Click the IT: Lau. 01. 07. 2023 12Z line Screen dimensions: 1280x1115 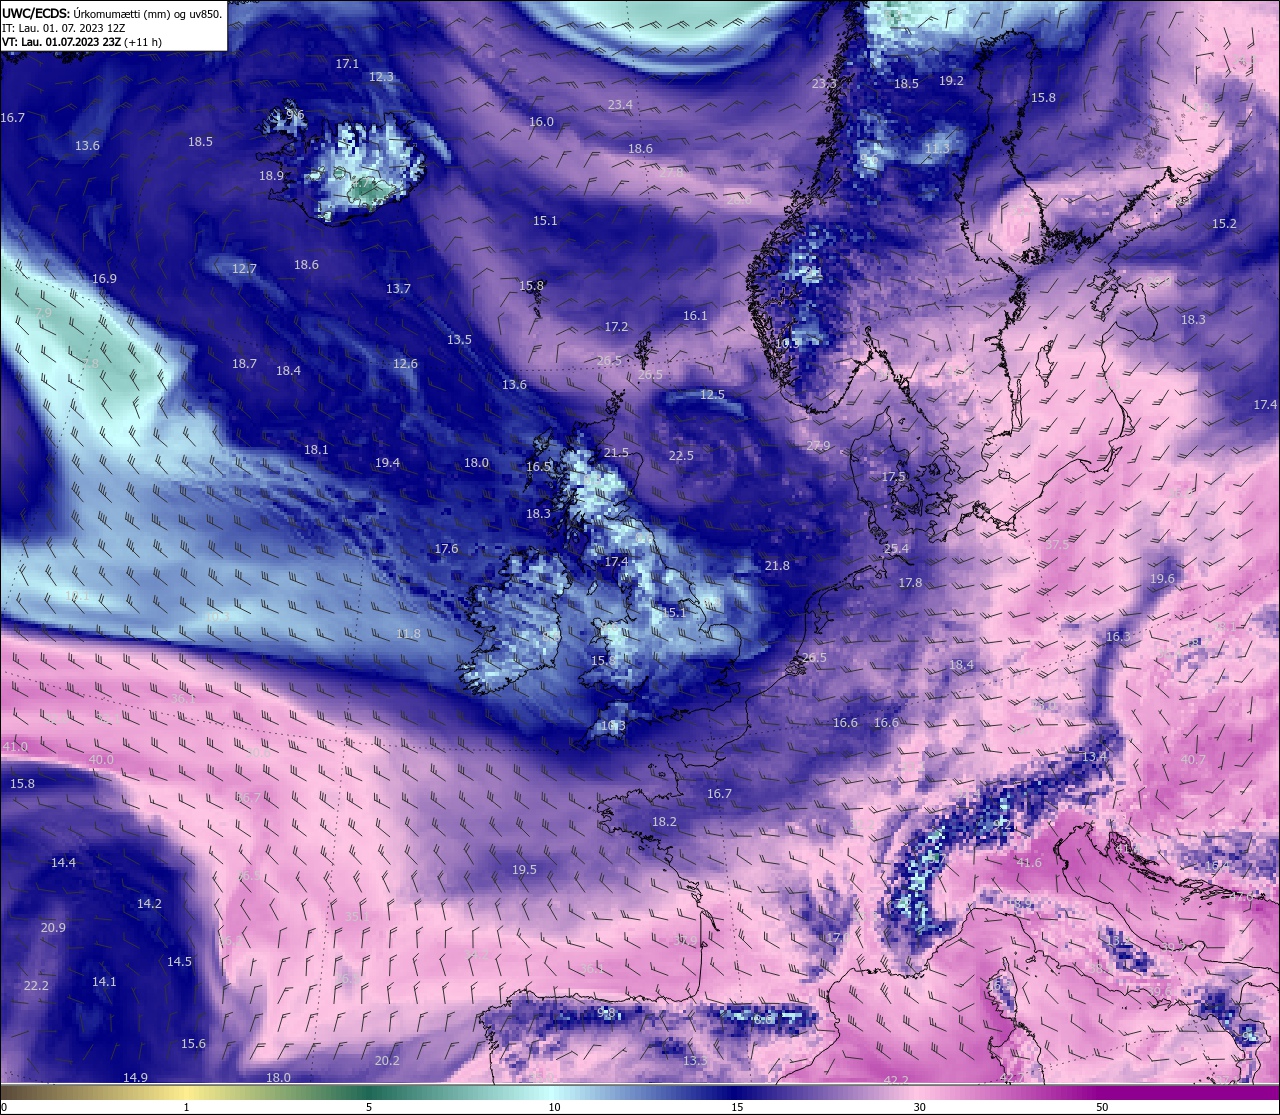click(63, 28)
